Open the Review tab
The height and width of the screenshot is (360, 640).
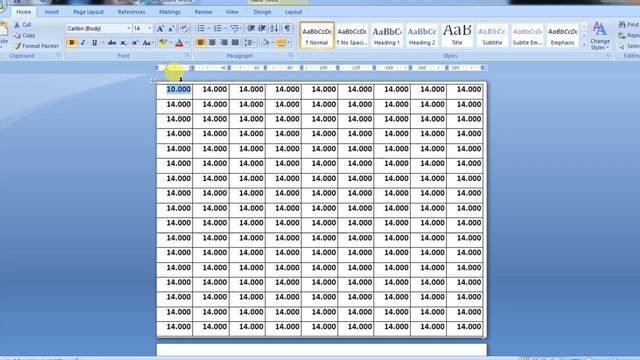(203, 12)
